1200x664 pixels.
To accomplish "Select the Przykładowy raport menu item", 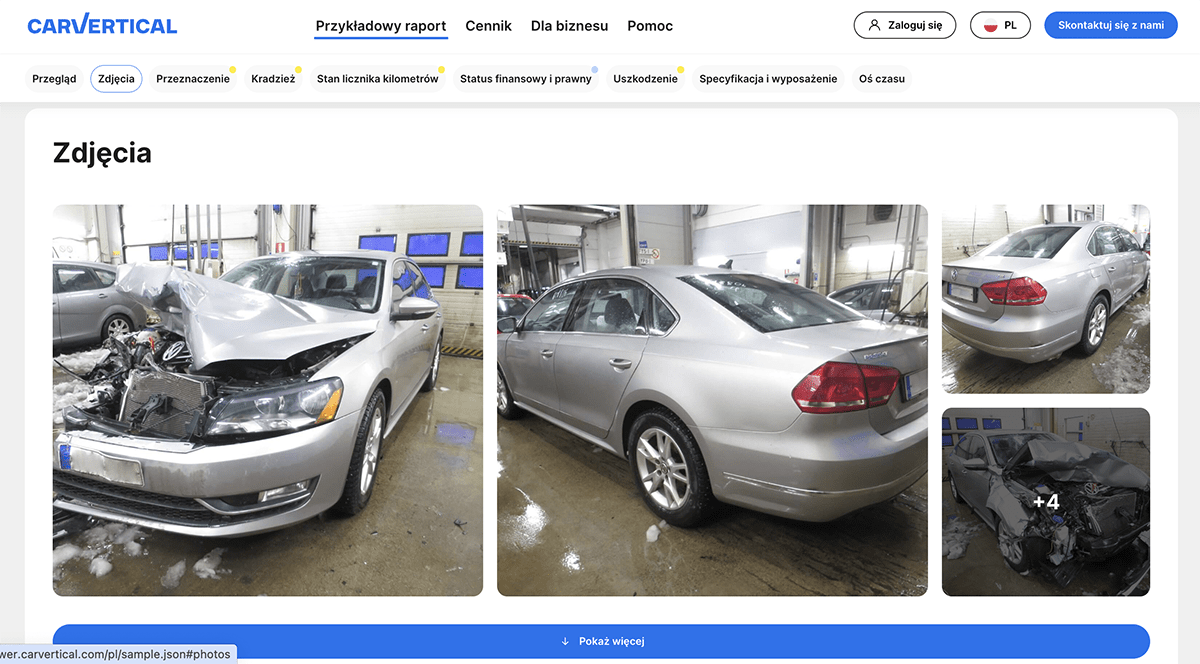I will (381, 26).
